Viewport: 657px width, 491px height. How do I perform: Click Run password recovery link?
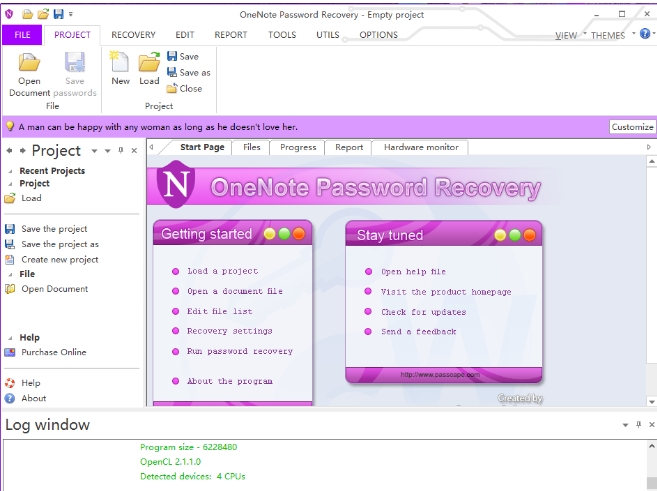pos(240,351)
